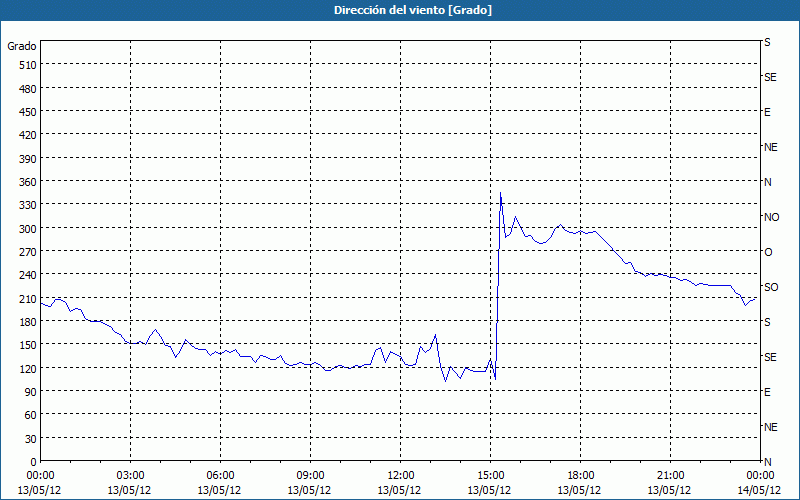Select the 450 degree axis label
This screenshot has width=800, height=500.
pyautogui.click(x=28, y=112)
